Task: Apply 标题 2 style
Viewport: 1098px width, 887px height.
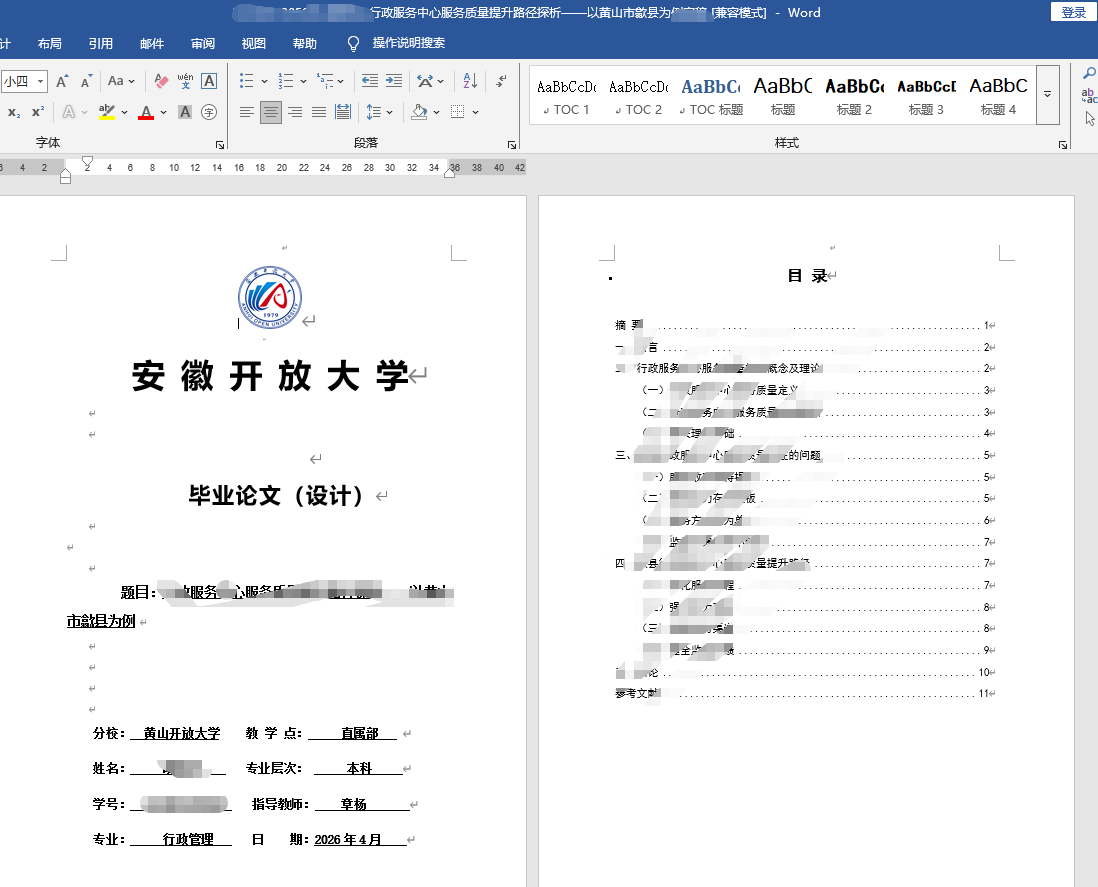Action: 854,96
